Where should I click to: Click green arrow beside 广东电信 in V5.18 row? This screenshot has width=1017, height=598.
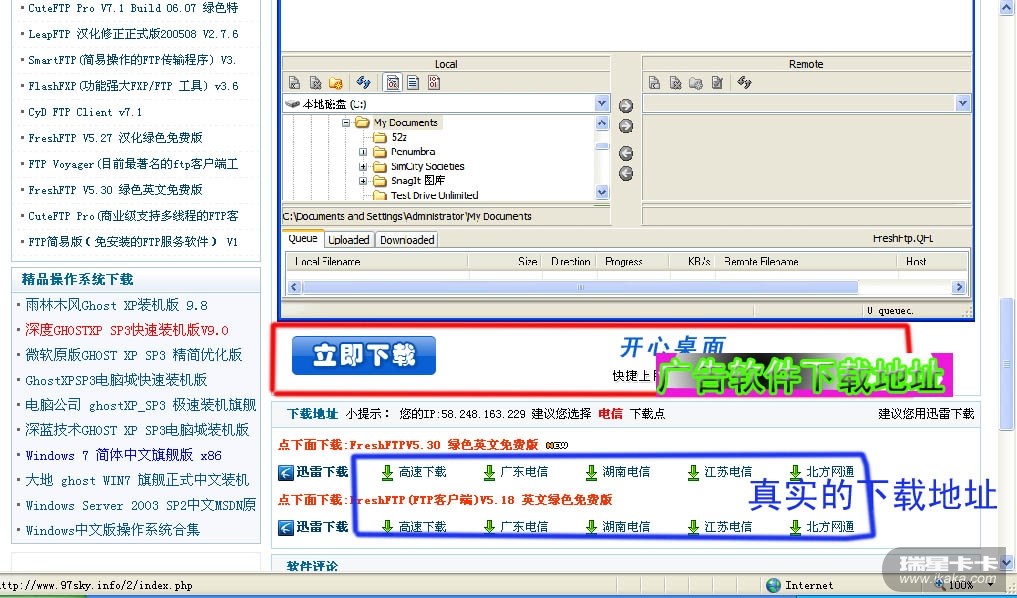pyautogui.click(x=490, y=527)
